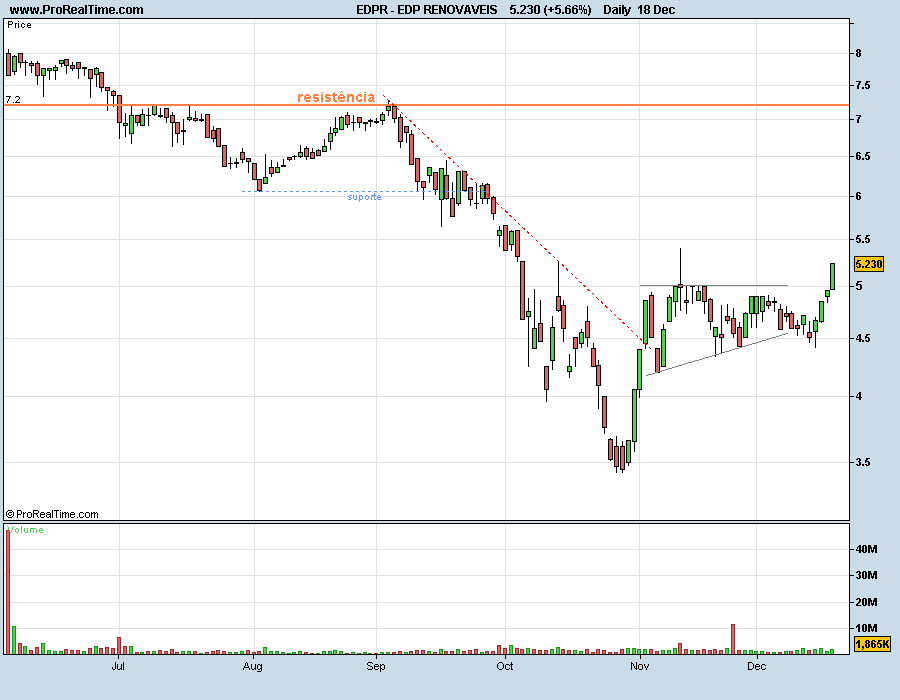Click the 7.2 resistance level label

[x=13, y=99]
